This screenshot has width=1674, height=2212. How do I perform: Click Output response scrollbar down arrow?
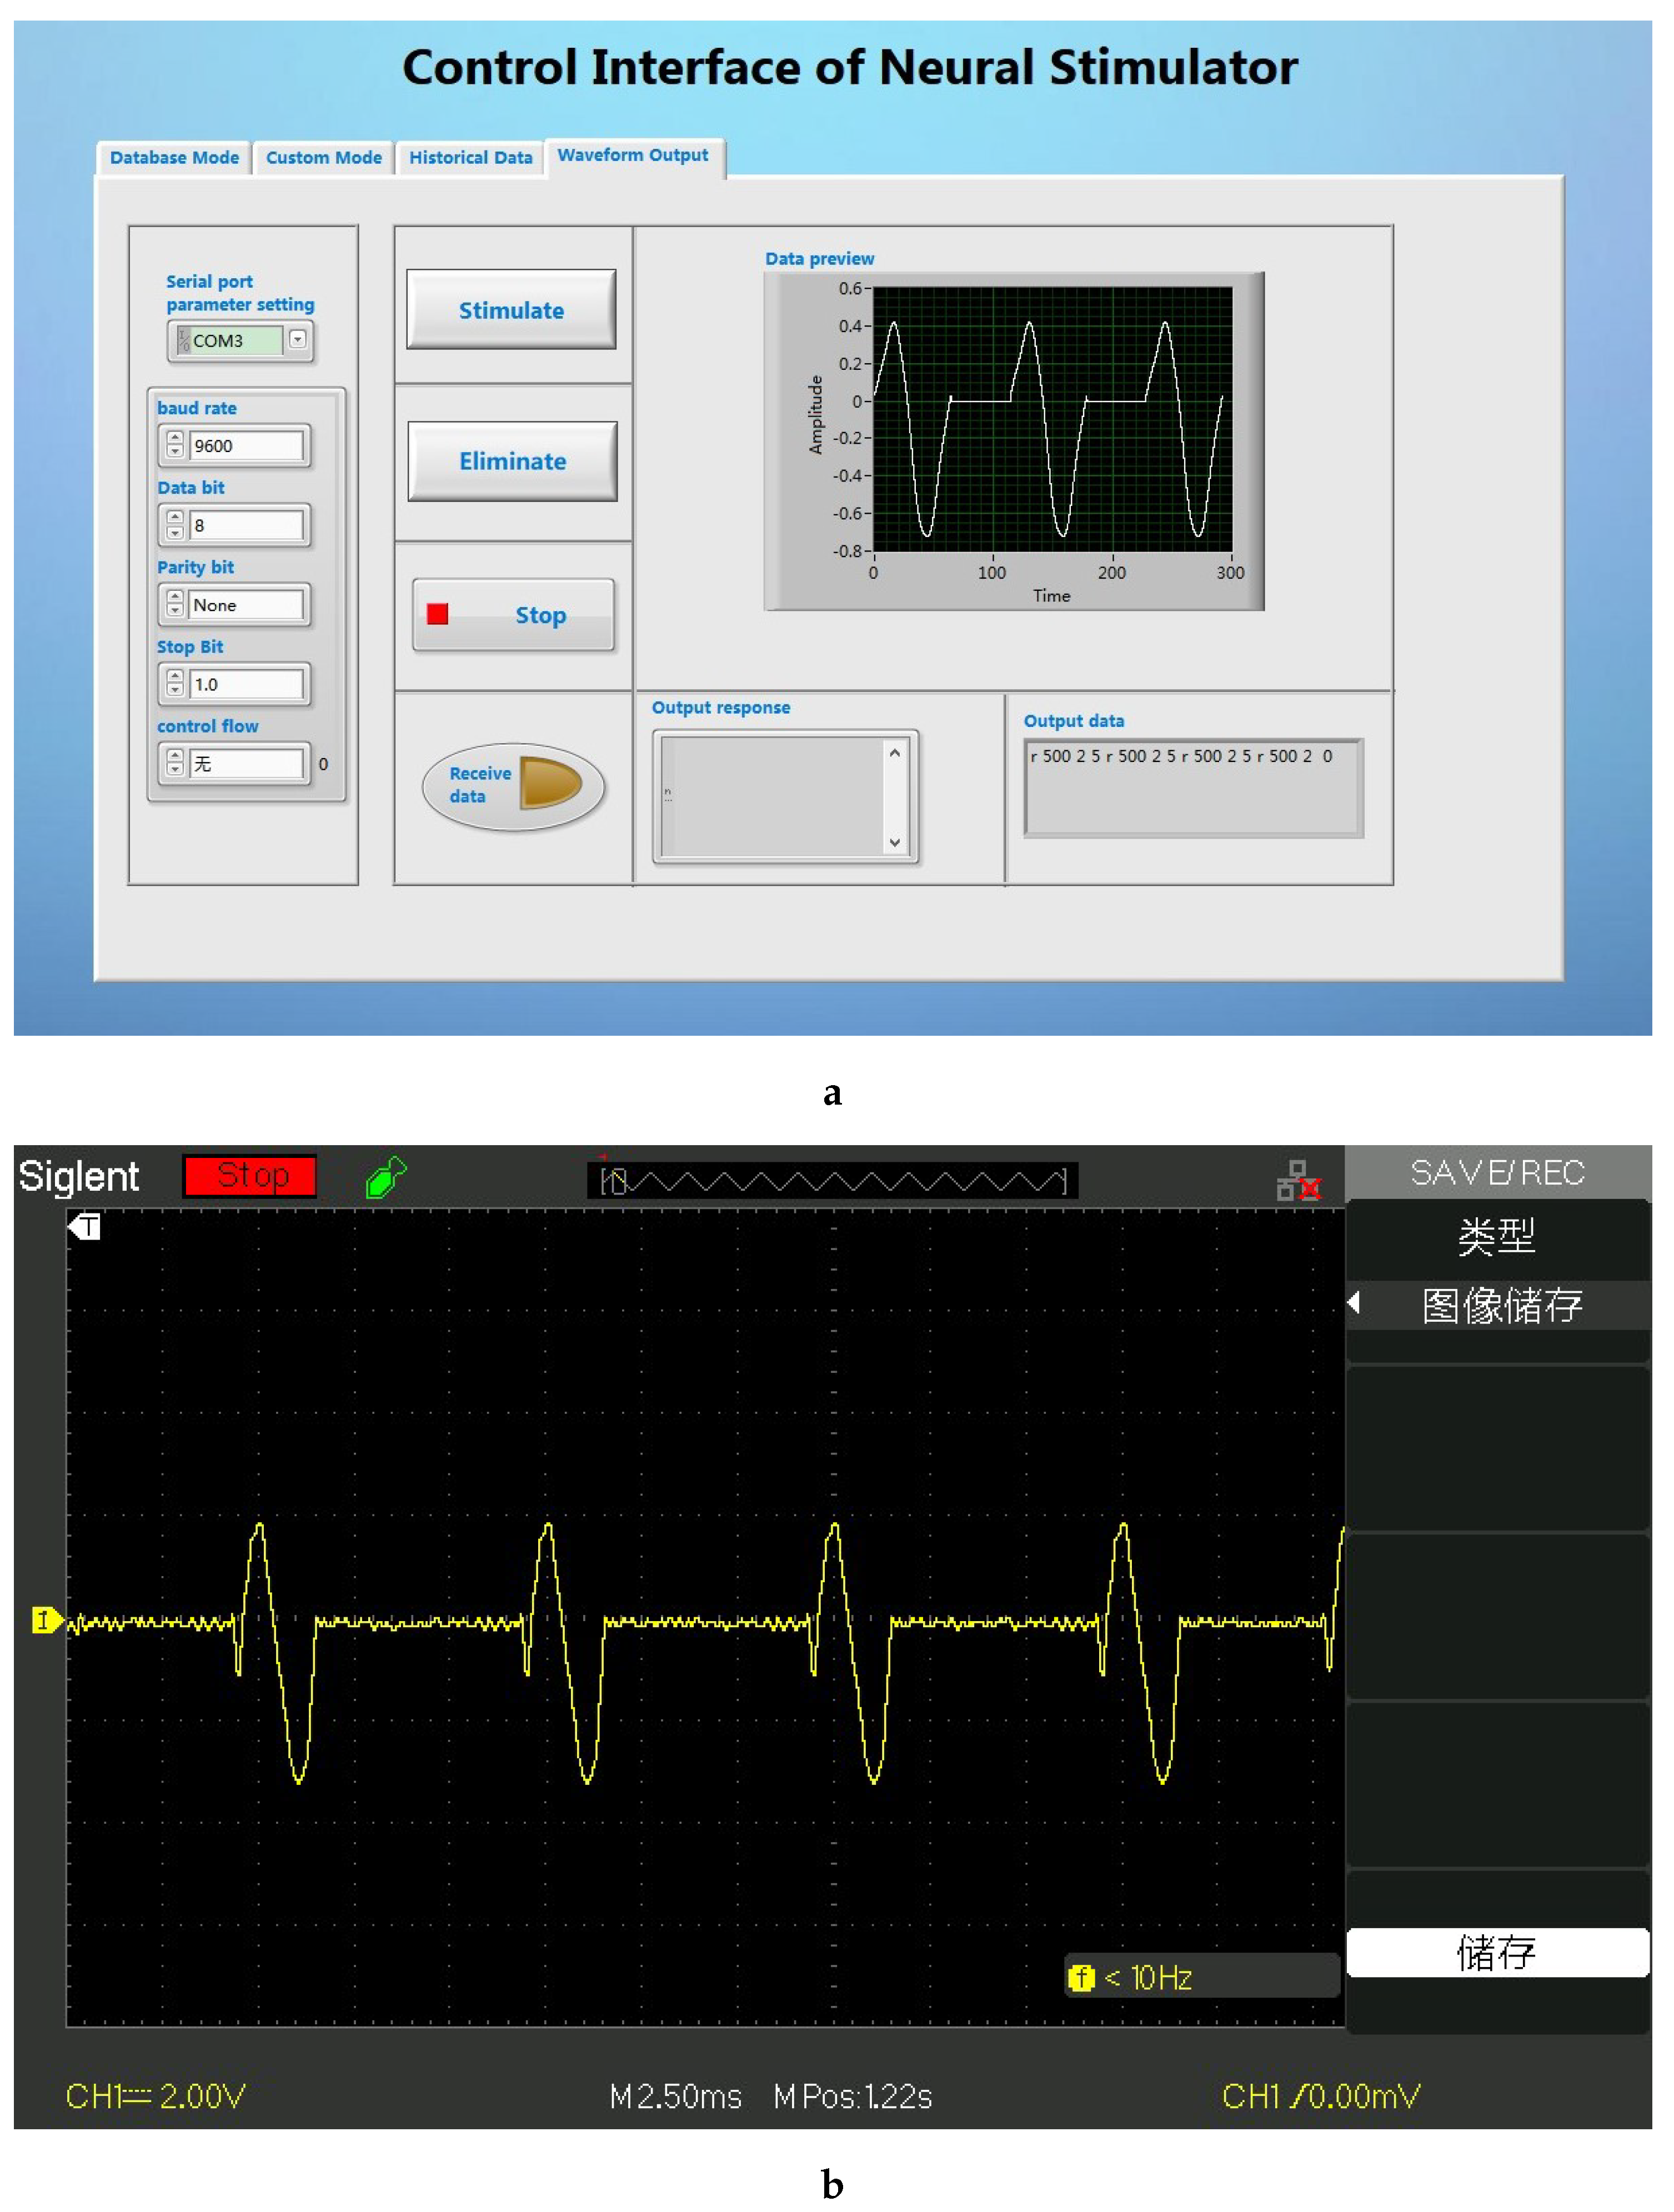click(x=895, y=842)
